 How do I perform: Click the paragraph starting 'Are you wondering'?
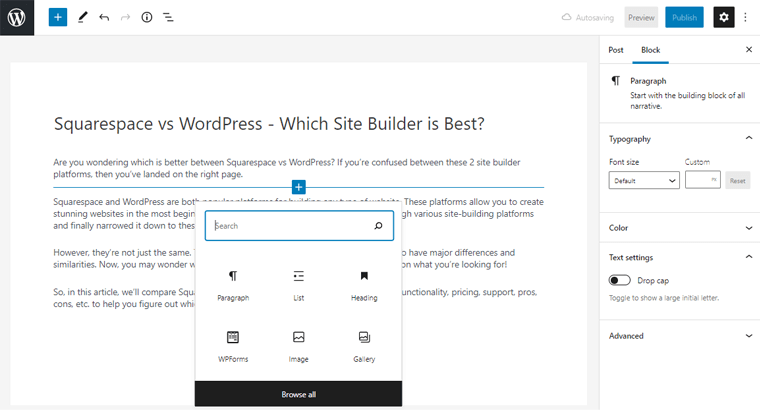tap(287, 168)
